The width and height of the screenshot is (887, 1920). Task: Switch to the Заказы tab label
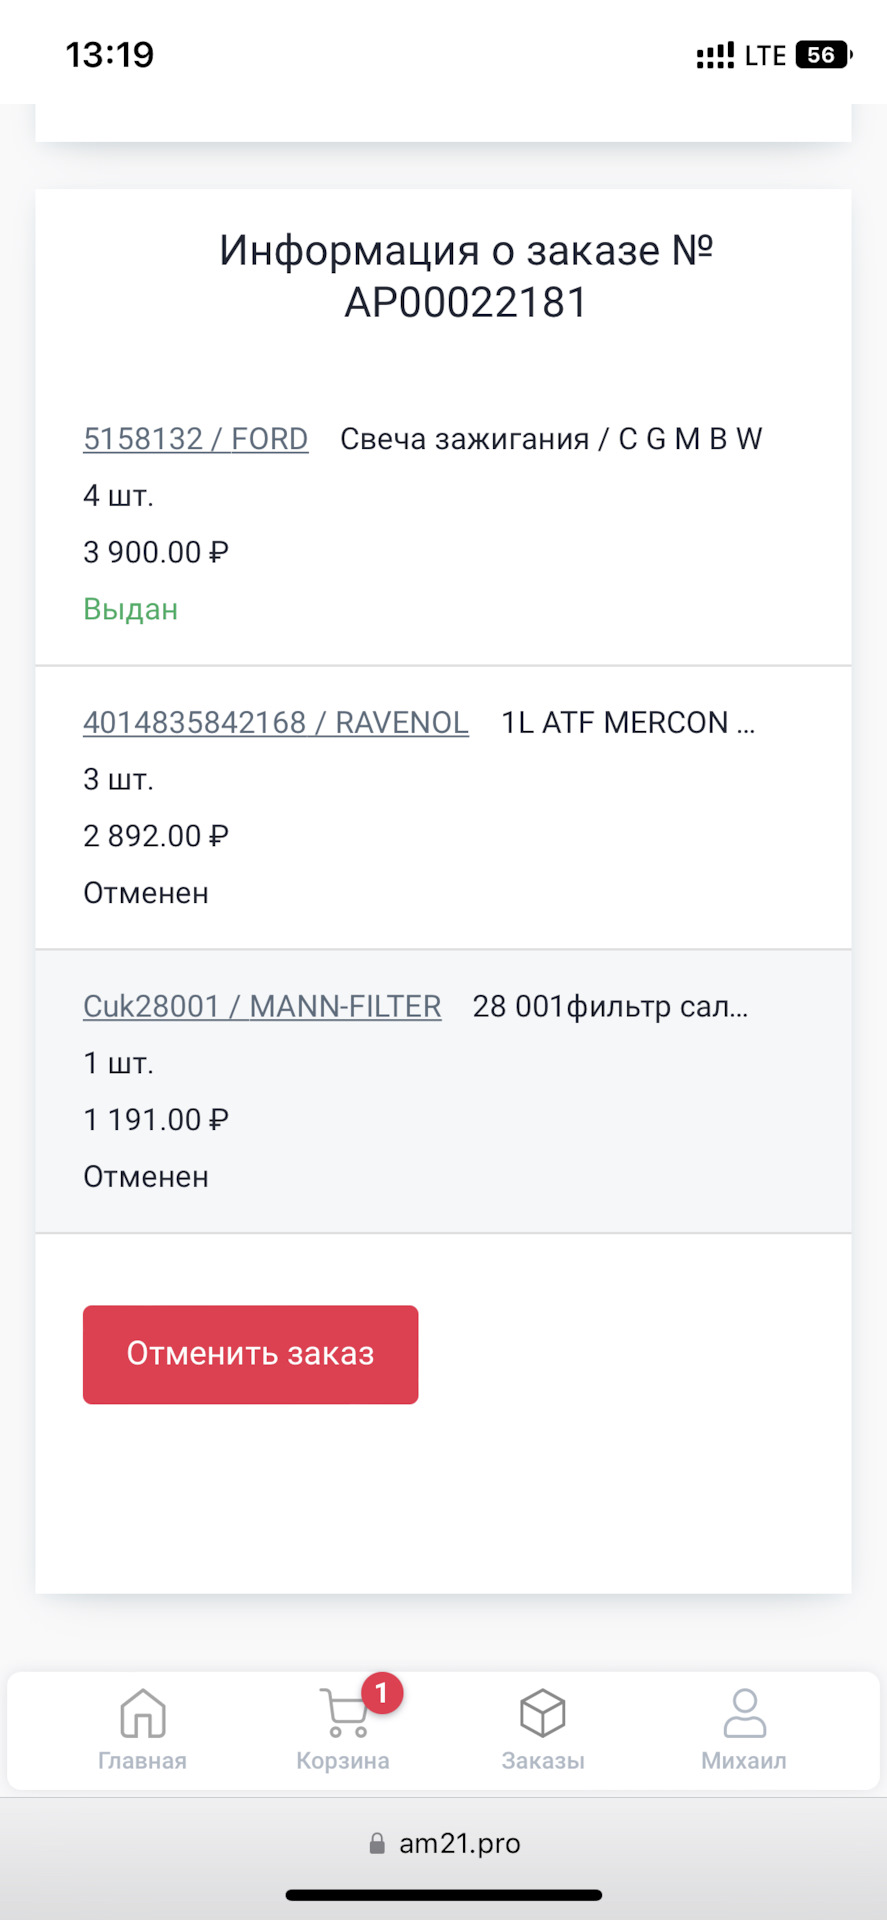(x=543, y=1761)
